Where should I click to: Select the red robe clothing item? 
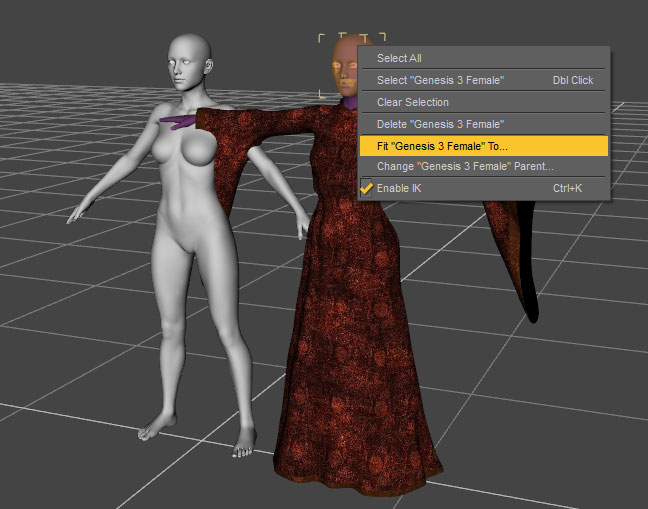tap(351, 314)
